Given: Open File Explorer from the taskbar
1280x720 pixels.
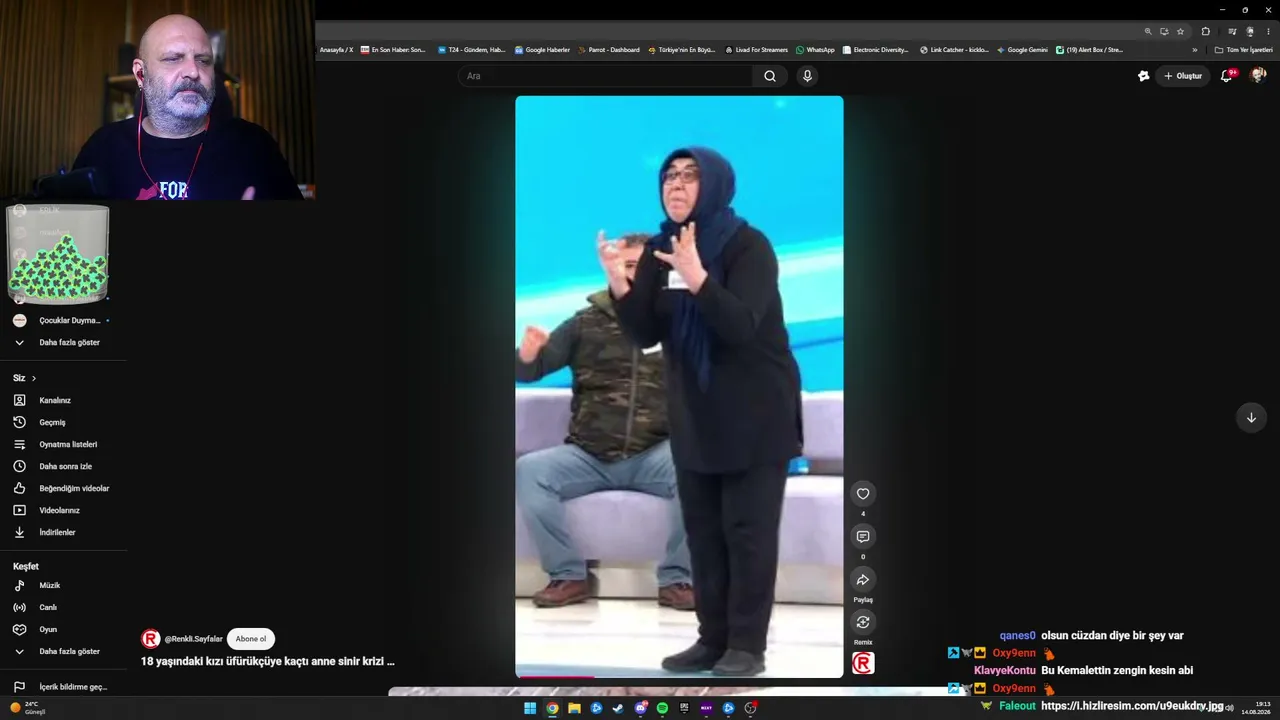Looking at the screenshot, I should 574,708.
